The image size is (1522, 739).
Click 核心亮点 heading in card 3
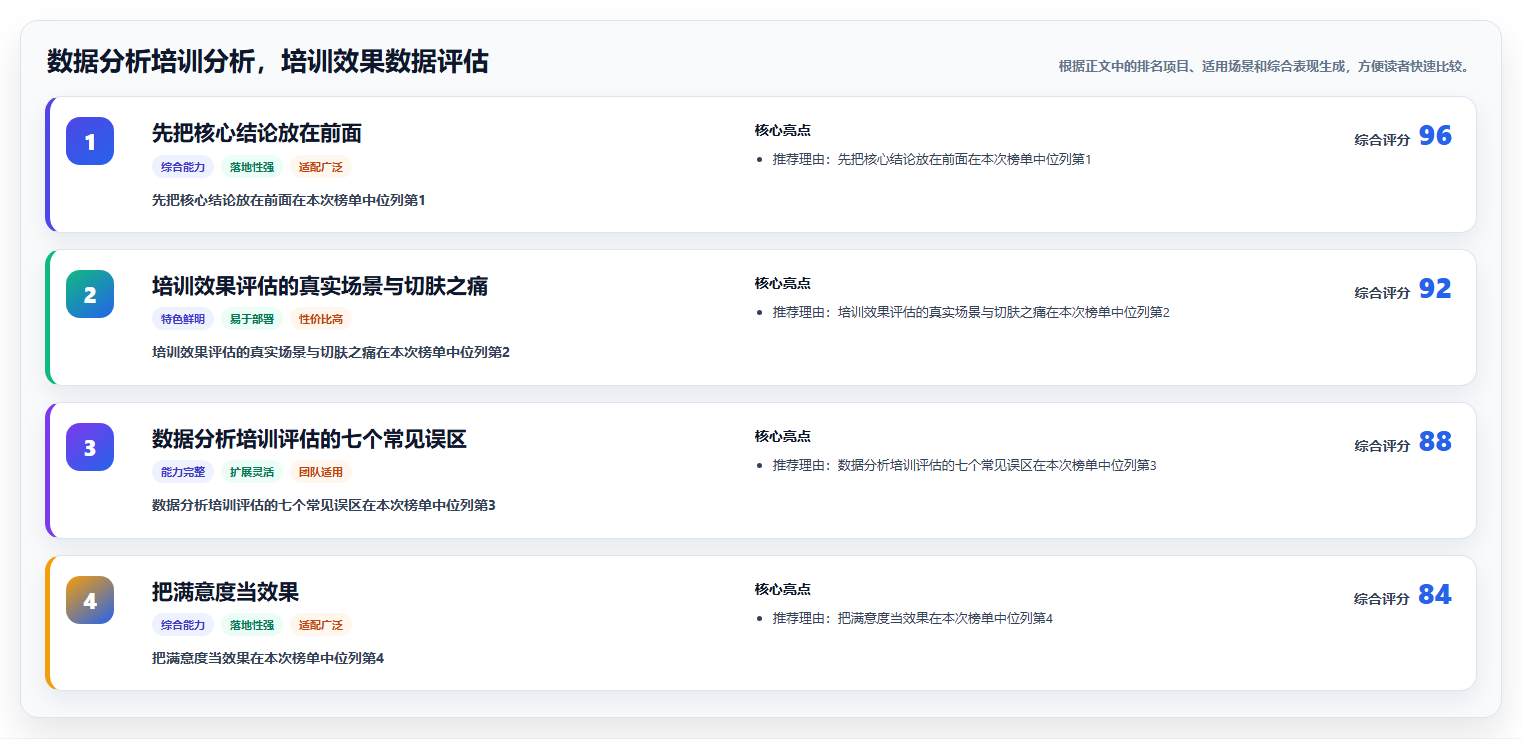tap(783, 436)
